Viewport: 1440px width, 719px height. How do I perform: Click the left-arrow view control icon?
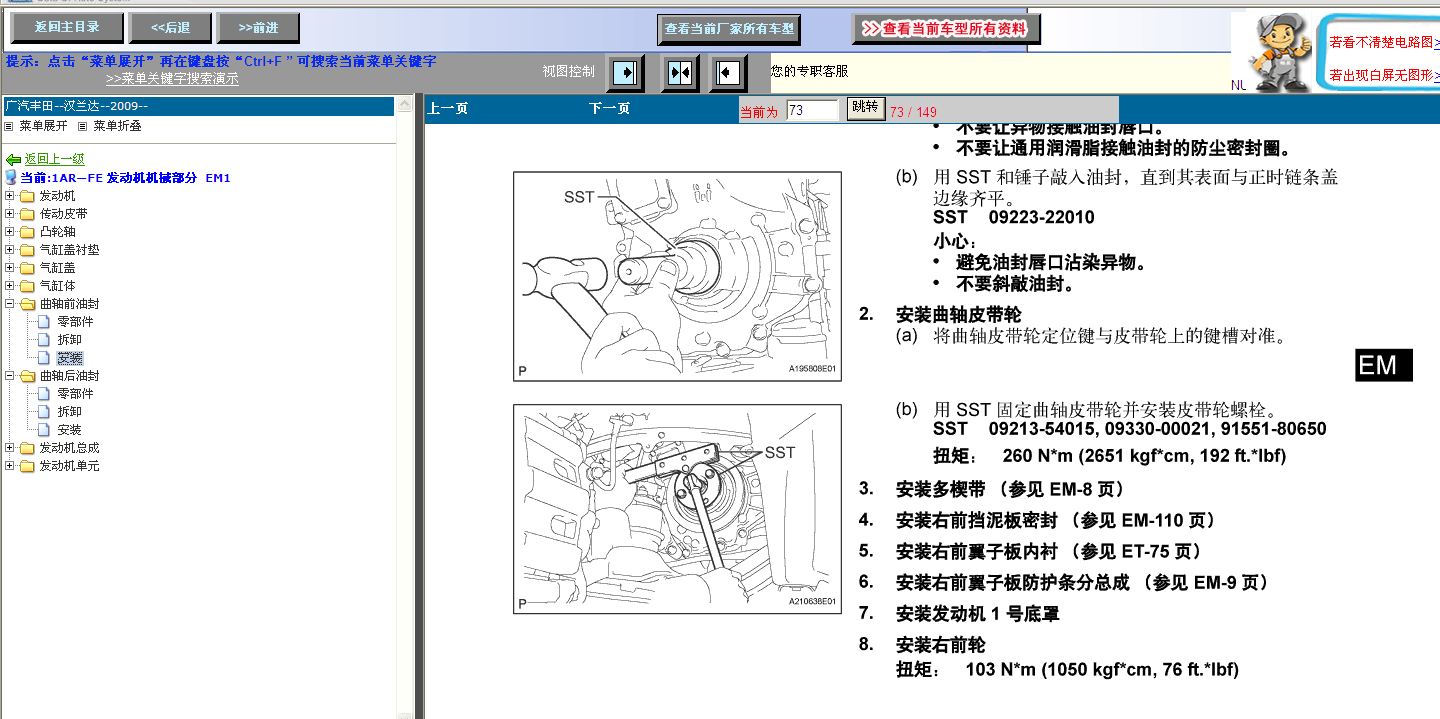729,73
